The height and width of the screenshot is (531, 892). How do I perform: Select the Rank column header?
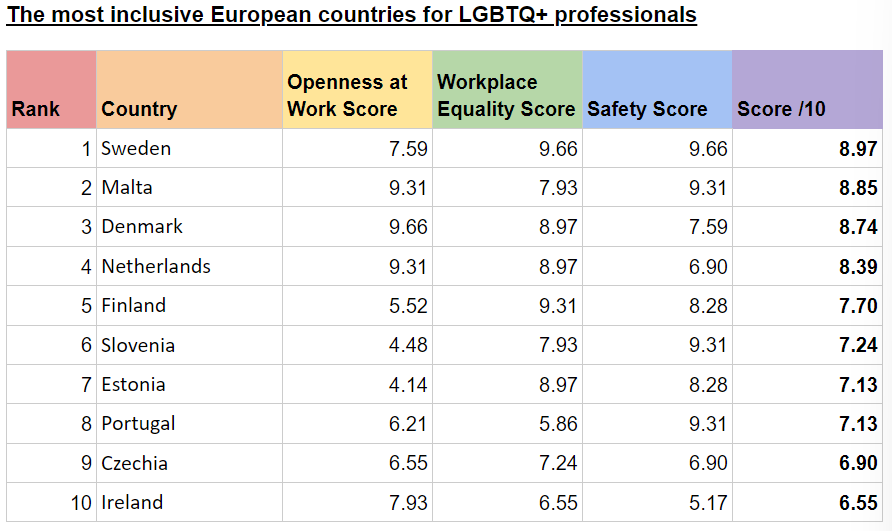point(36,109)
